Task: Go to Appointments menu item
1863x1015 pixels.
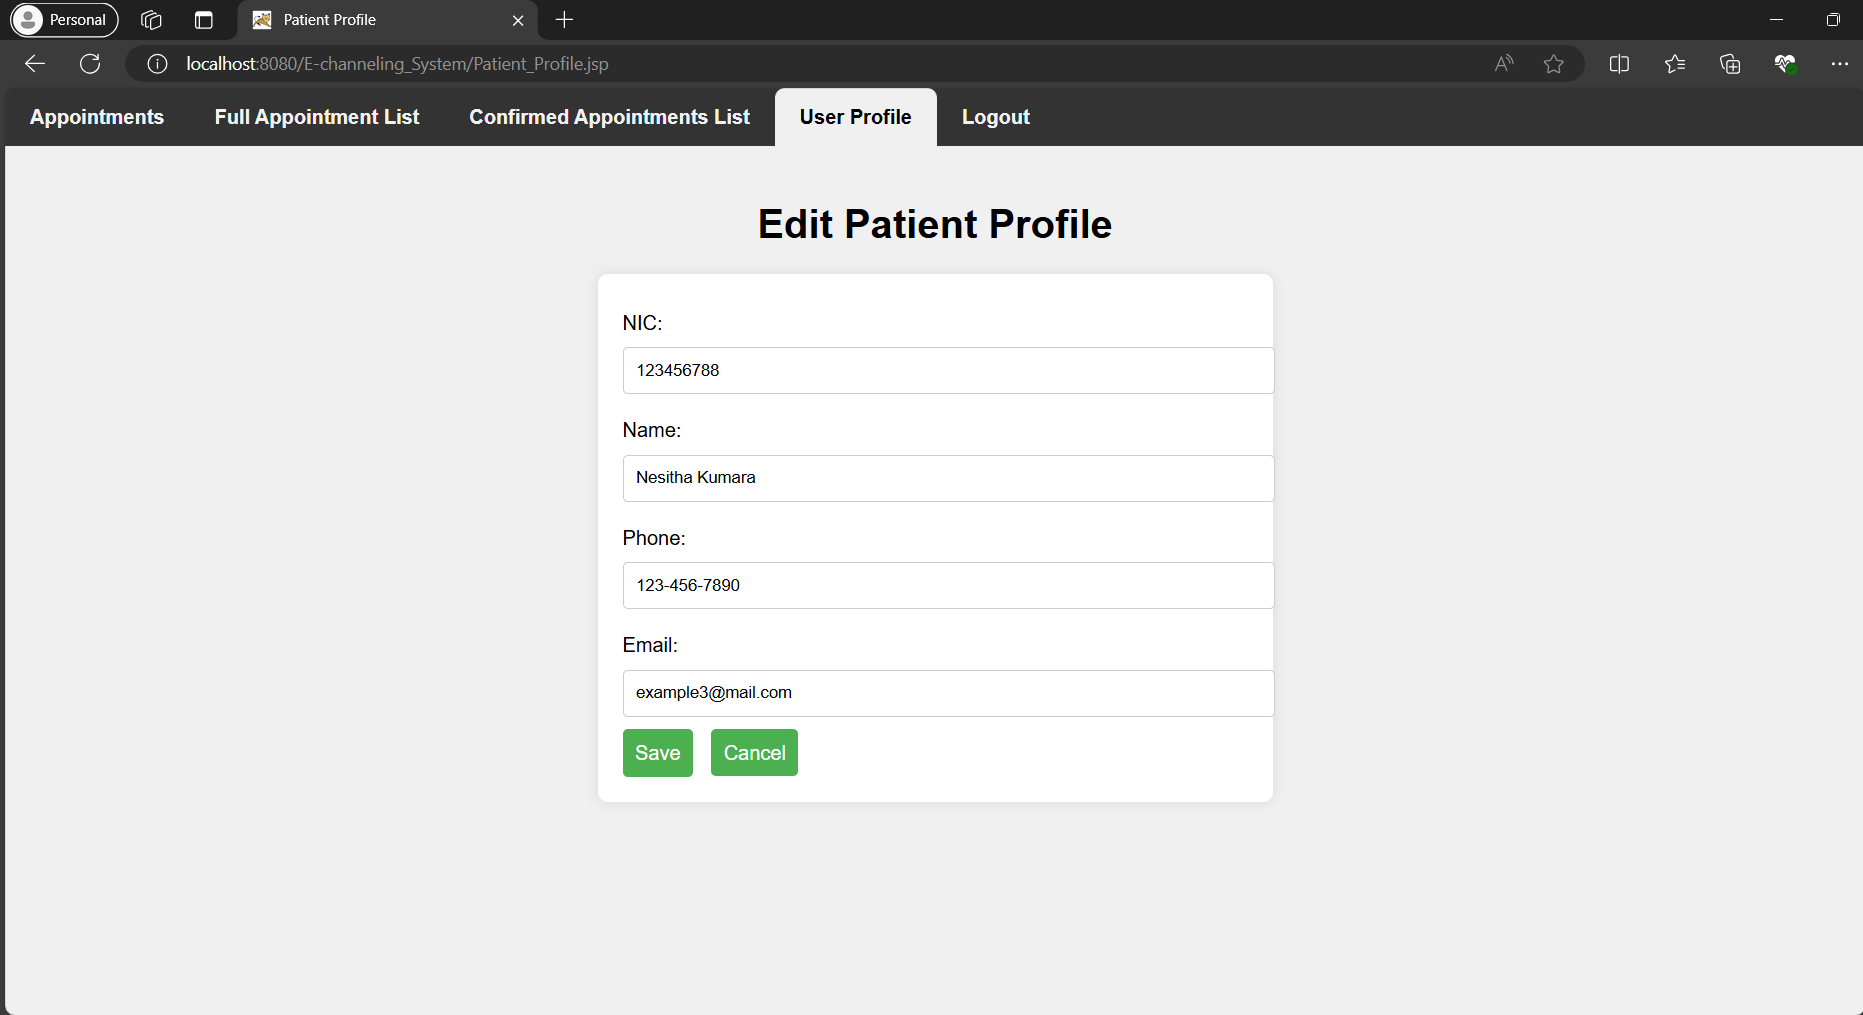Action: click(97, 117)
